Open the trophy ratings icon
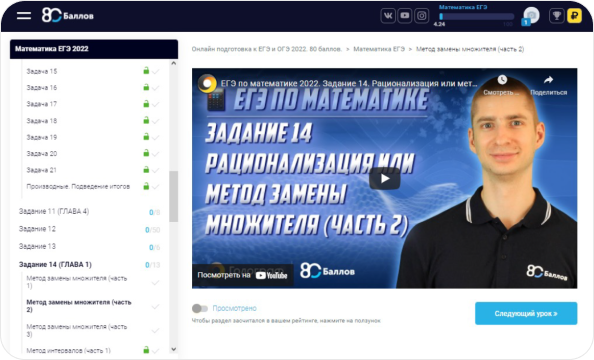 tap(556, 16)
